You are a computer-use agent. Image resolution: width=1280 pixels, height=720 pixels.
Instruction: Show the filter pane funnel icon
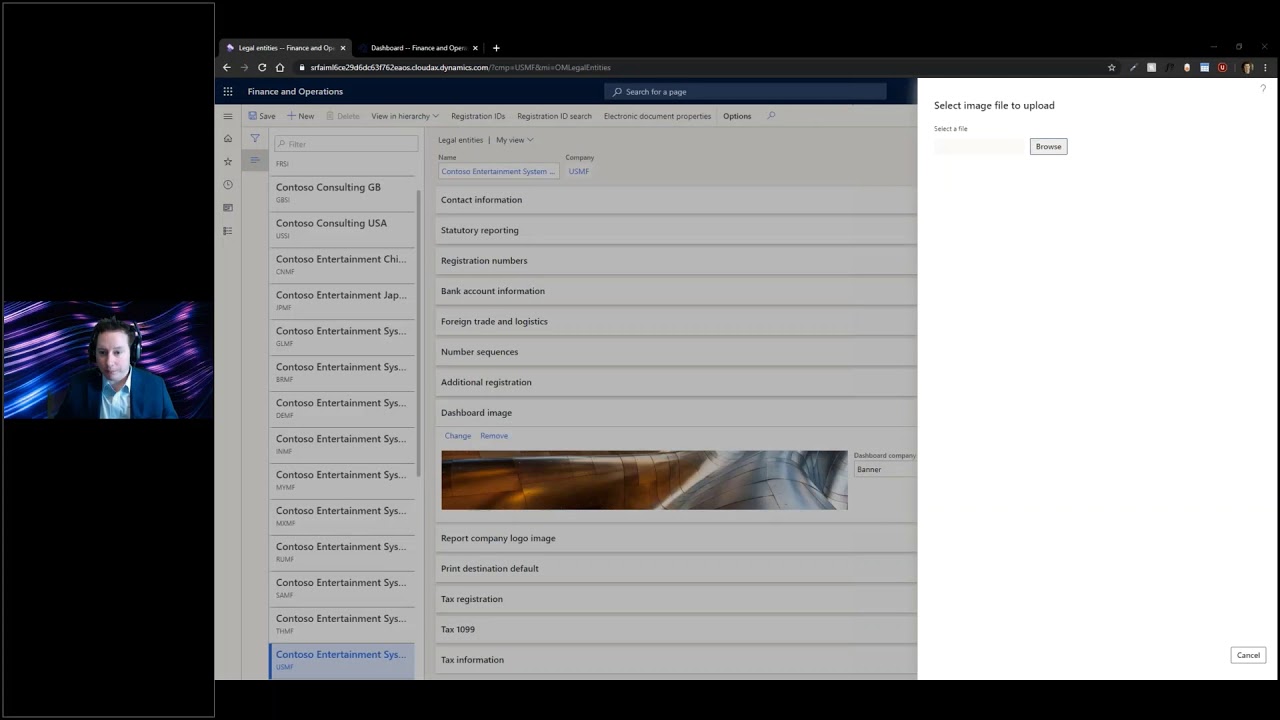click(255, 139)
